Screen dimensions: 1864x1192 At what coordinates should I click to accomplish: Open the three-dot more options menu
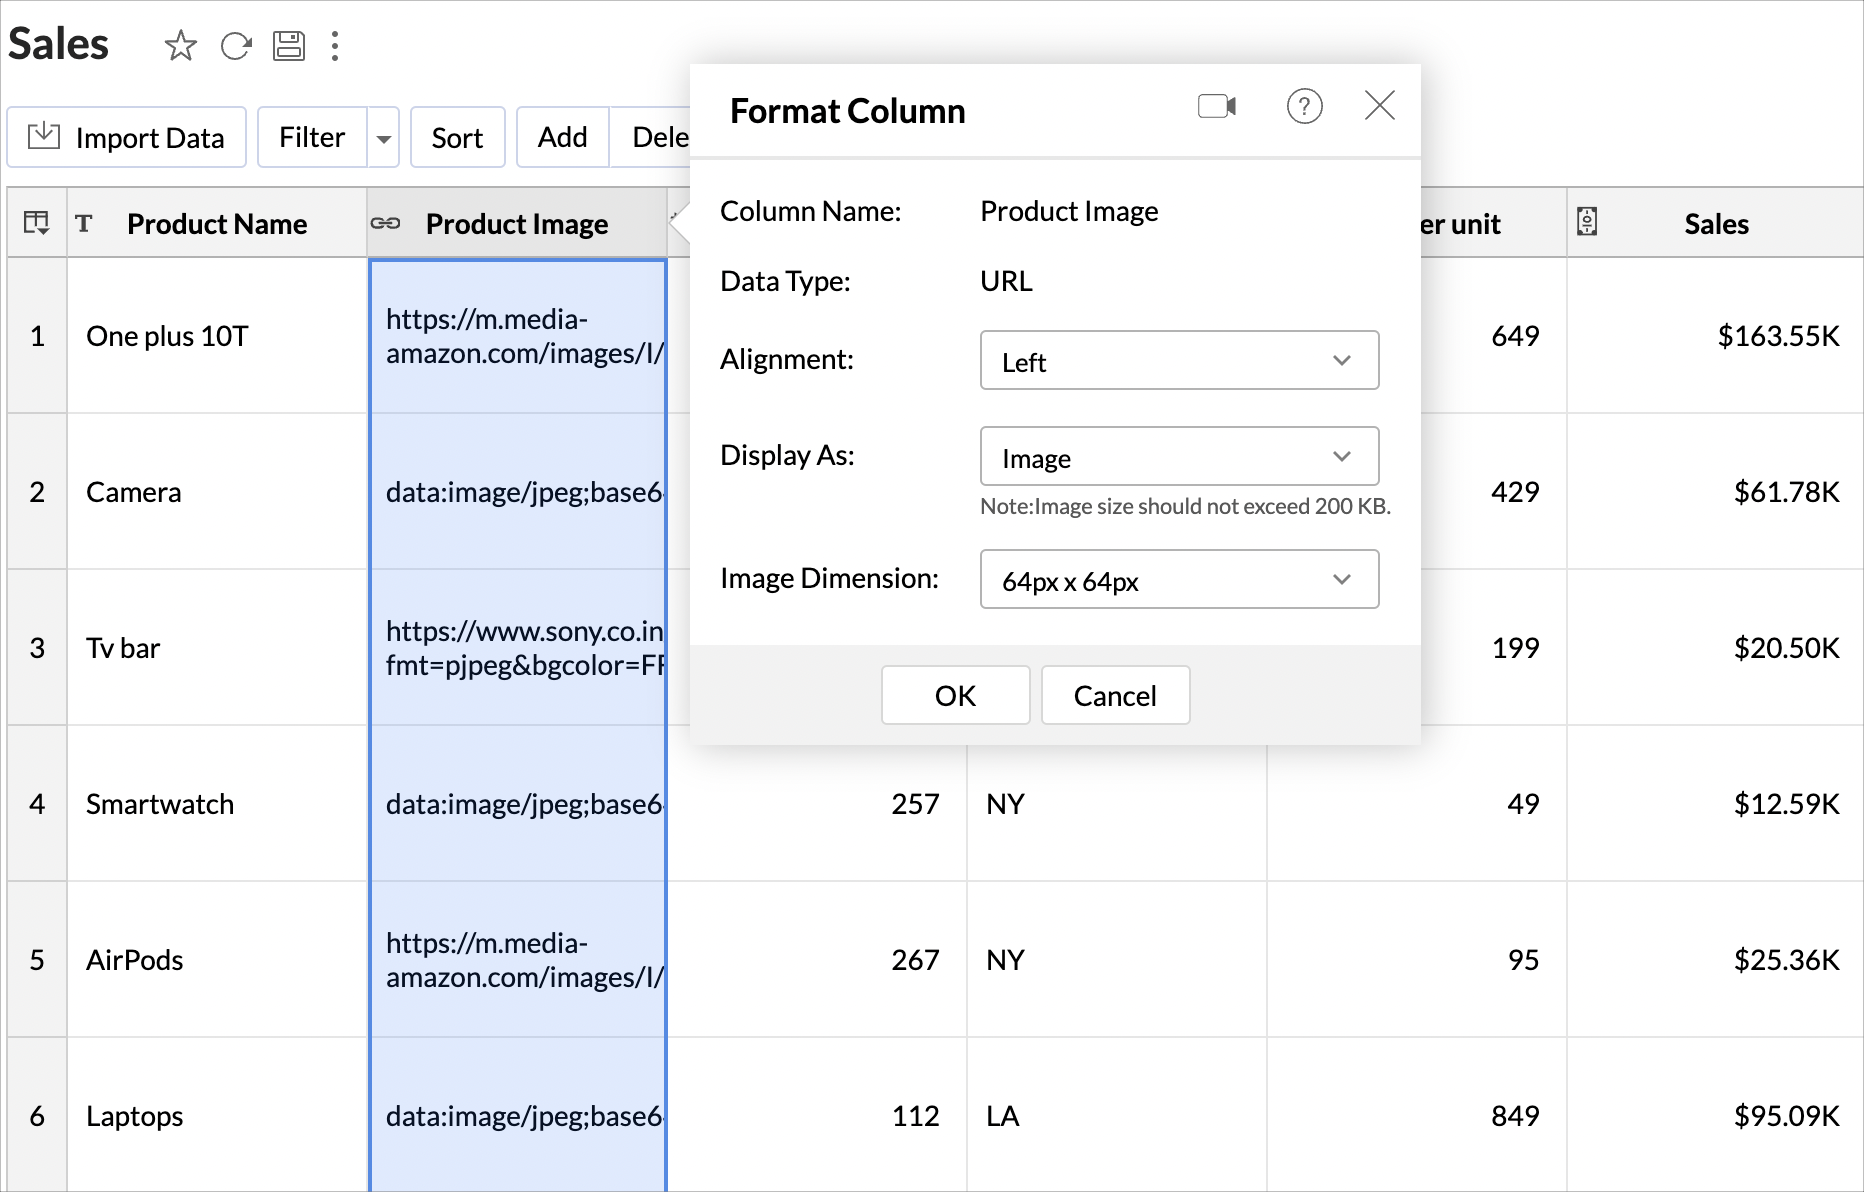335,45
